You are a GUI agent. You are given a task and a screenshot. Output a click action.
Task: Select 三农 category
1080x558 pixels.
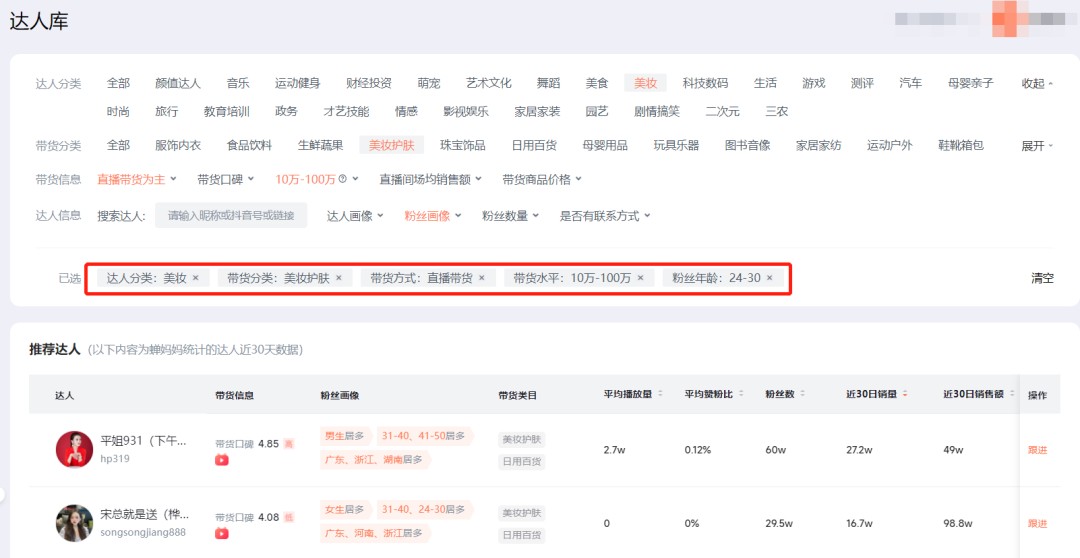click(777, 112)
